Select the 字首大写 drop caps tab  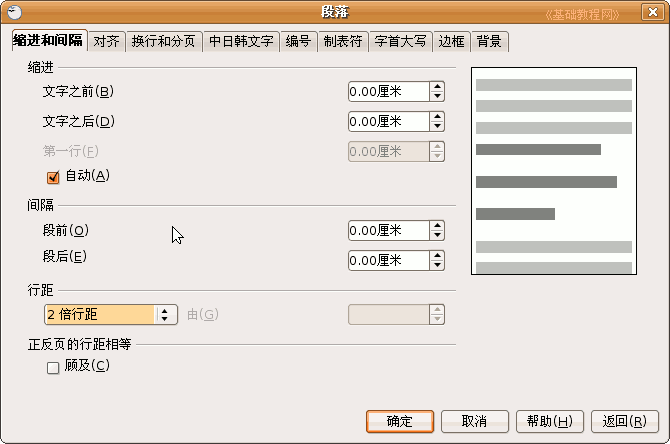(x=400, y=42)
